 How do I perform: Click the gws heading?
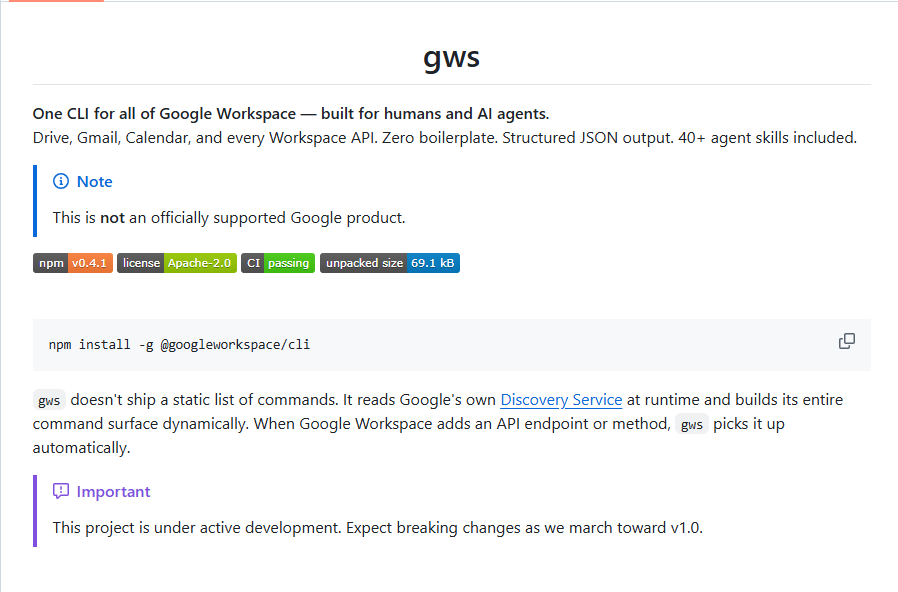tap(451, 57)
